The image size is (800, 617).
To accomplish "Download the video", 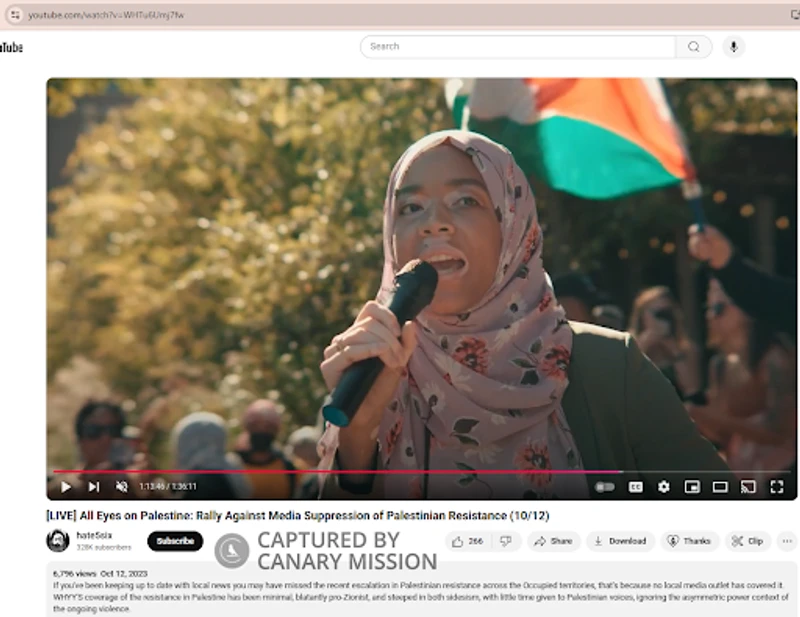I will (620, 541).
